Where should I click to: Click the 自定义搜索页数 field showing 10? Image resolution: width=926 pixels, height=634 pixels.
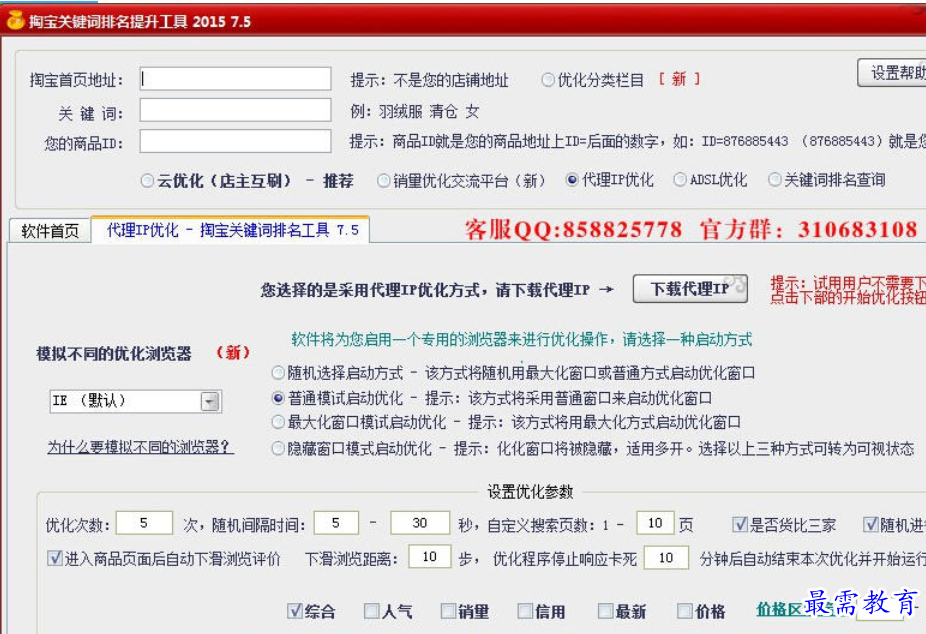click(655, 523)
